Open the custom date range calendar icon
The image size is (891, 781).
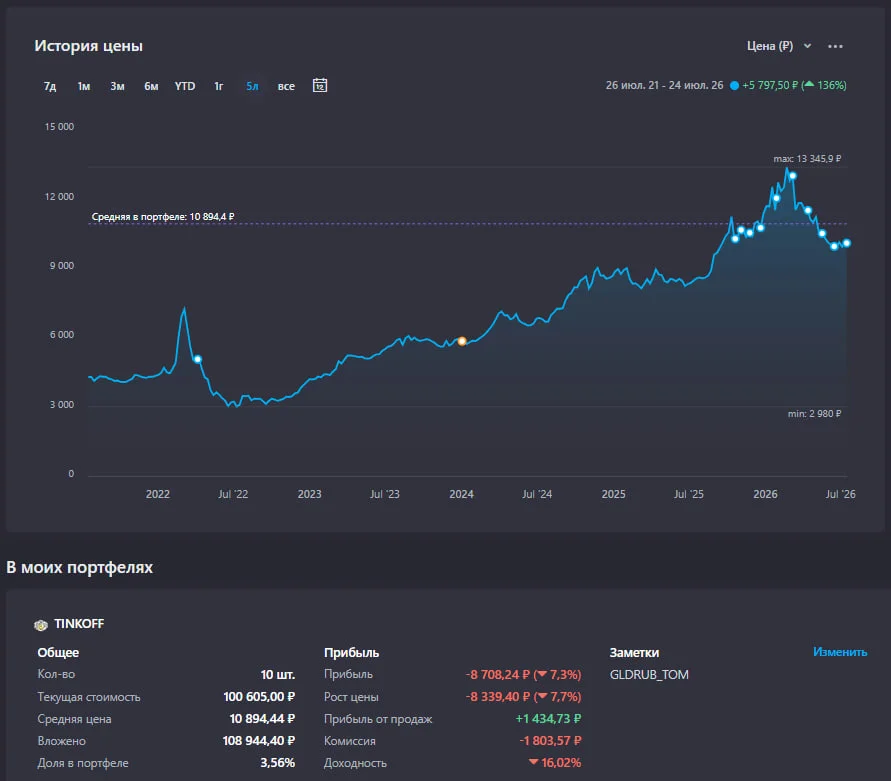point(320,85)
